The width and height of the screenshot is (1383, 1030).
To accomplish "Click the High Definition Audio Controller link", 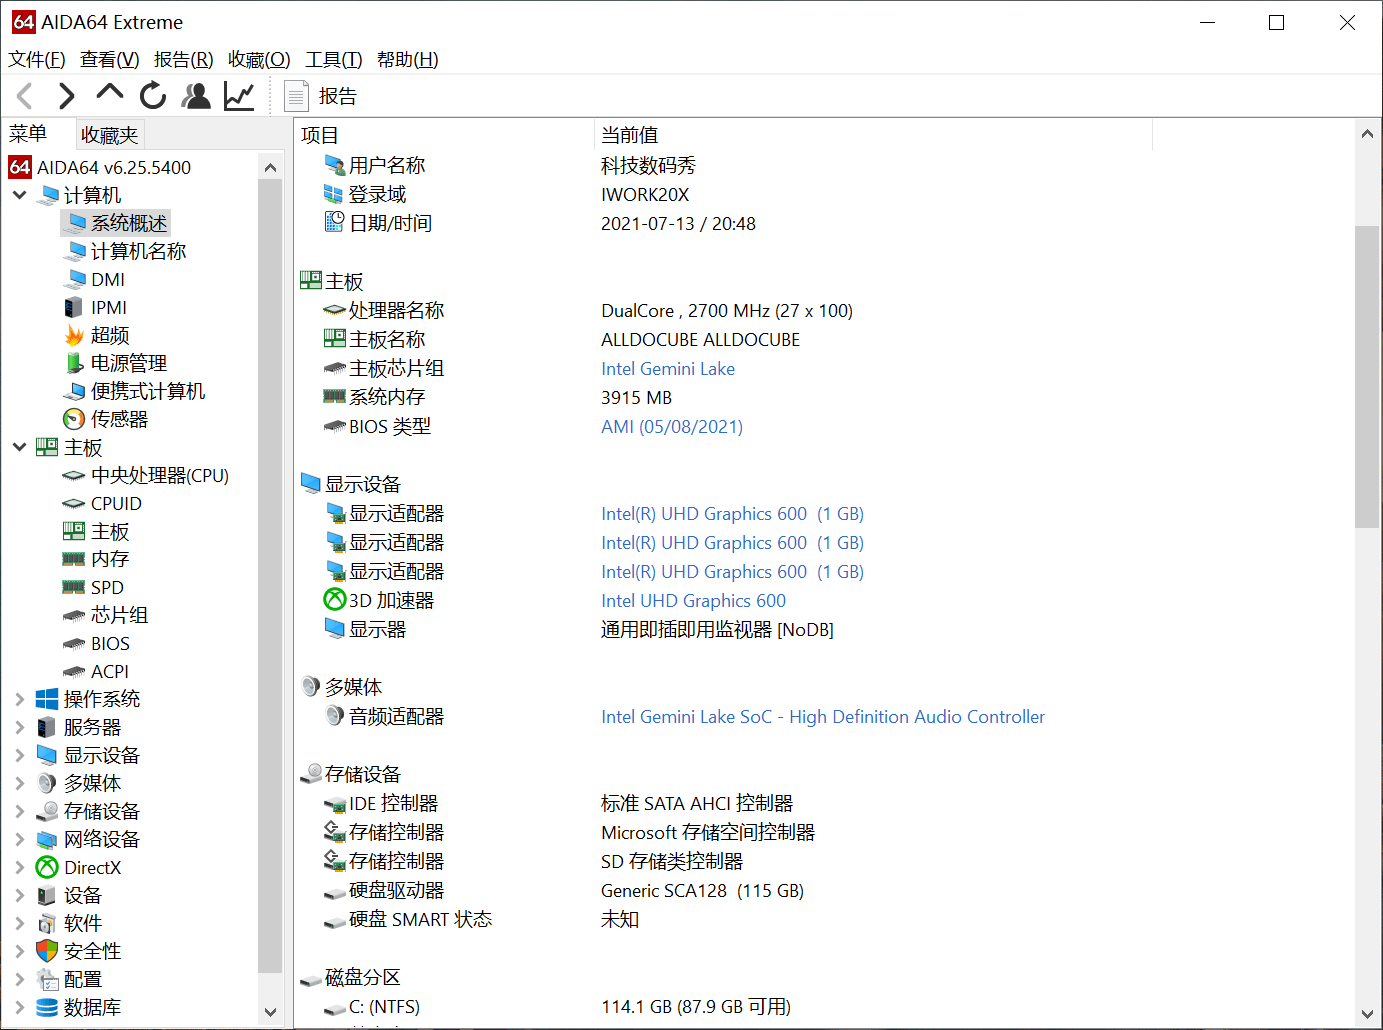I will tap(823, 717).
